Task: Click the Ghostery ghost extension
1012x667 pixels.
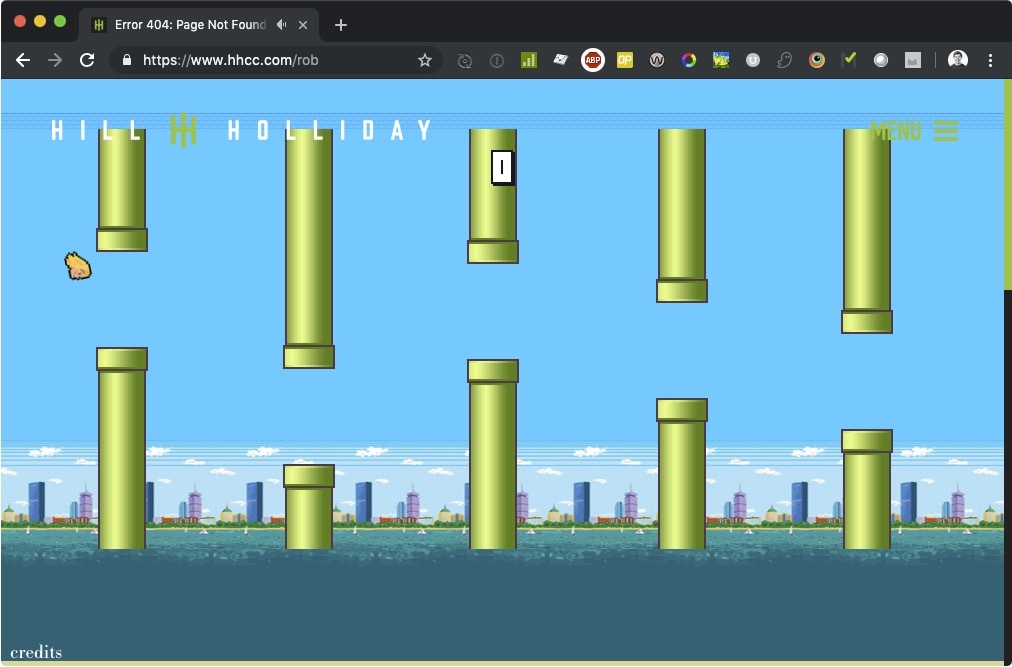Action: (784, 60)
